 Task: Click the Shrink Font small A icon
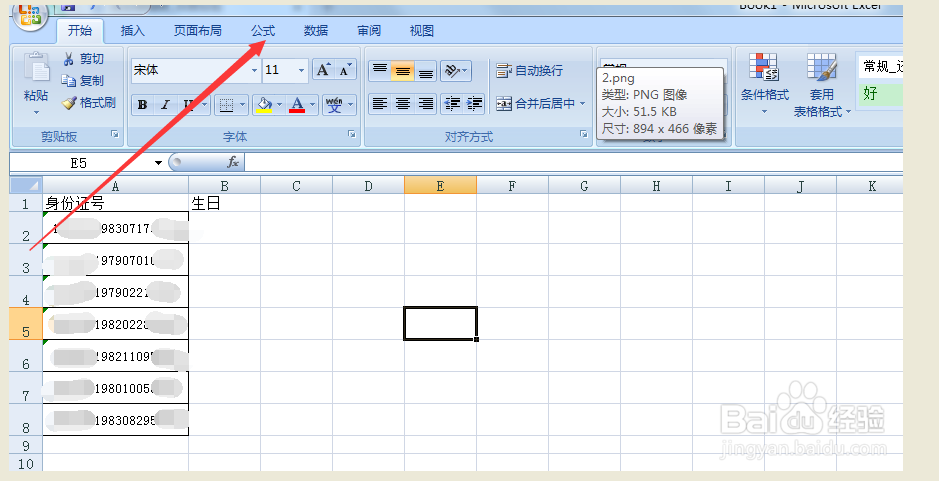[x=345, y=70]
